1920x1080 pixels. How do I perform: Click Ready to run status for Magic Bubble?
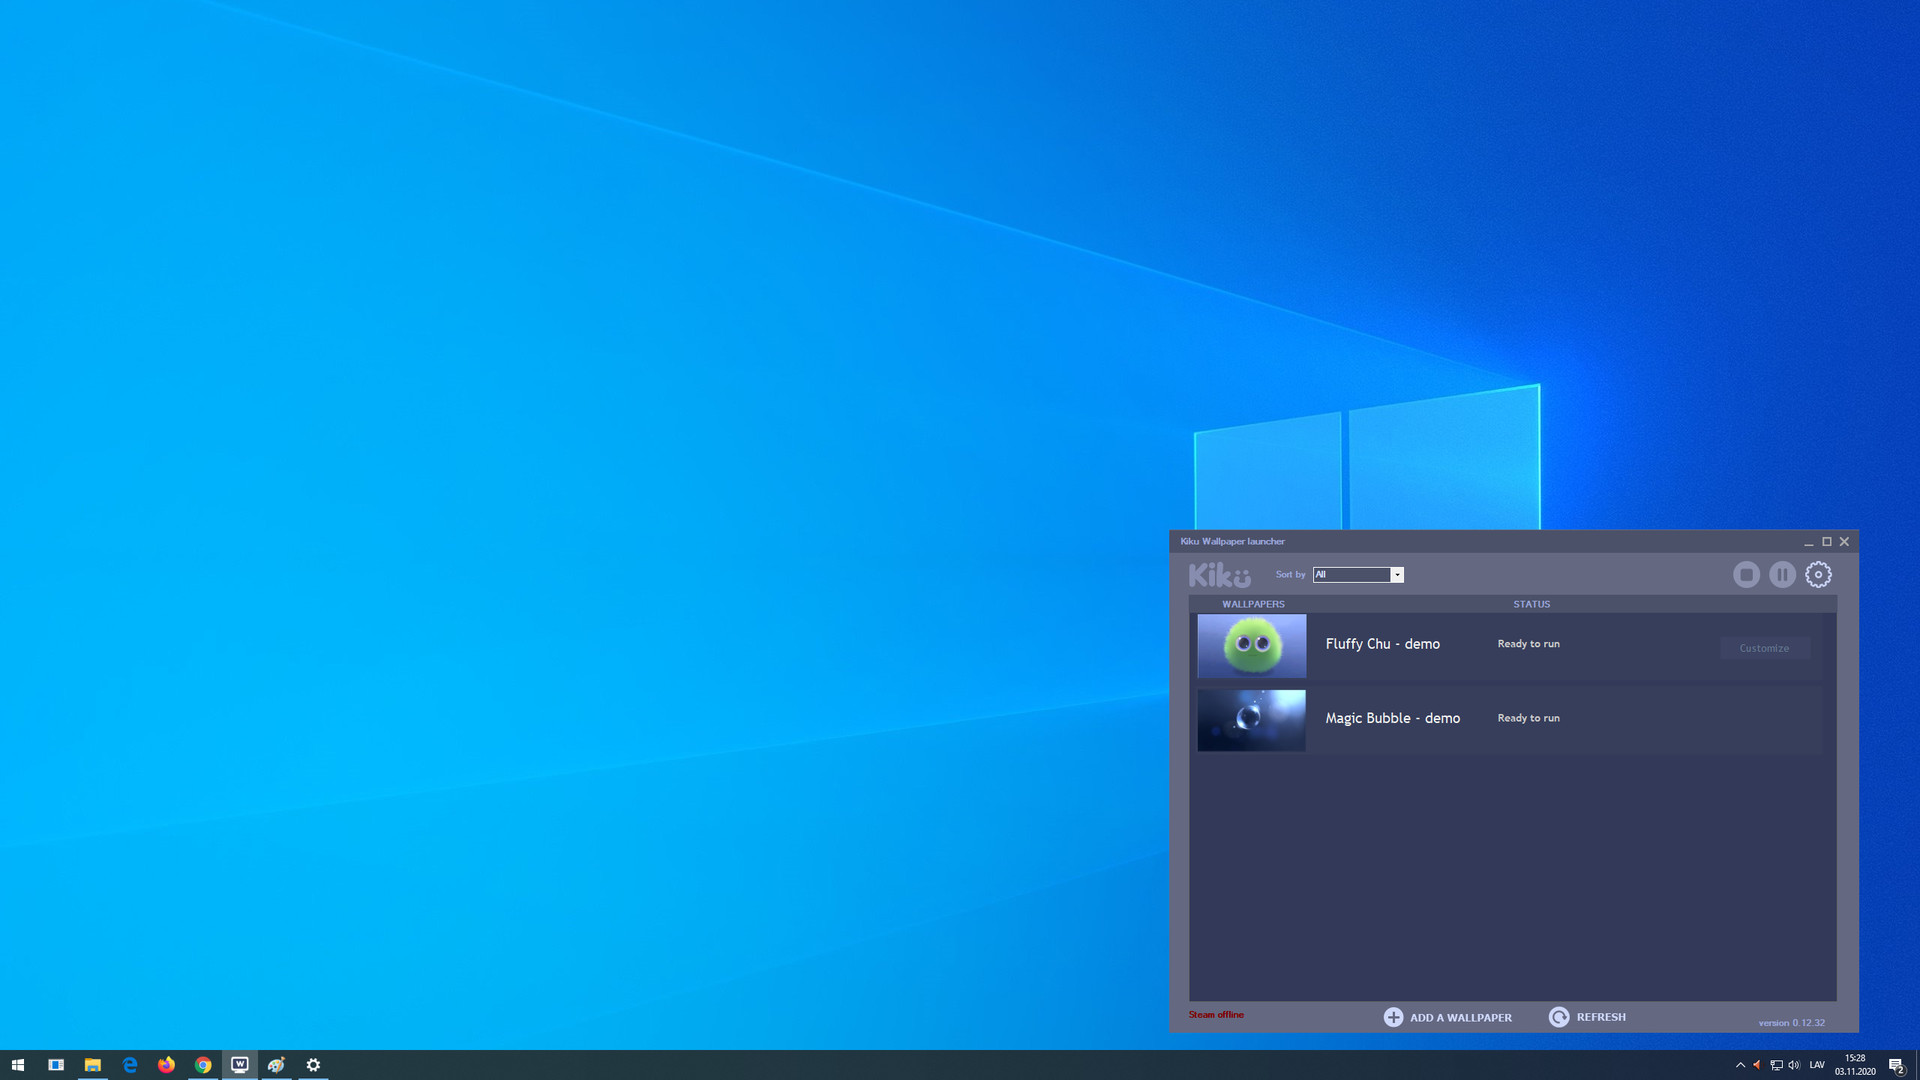[x=1528, y=718]
